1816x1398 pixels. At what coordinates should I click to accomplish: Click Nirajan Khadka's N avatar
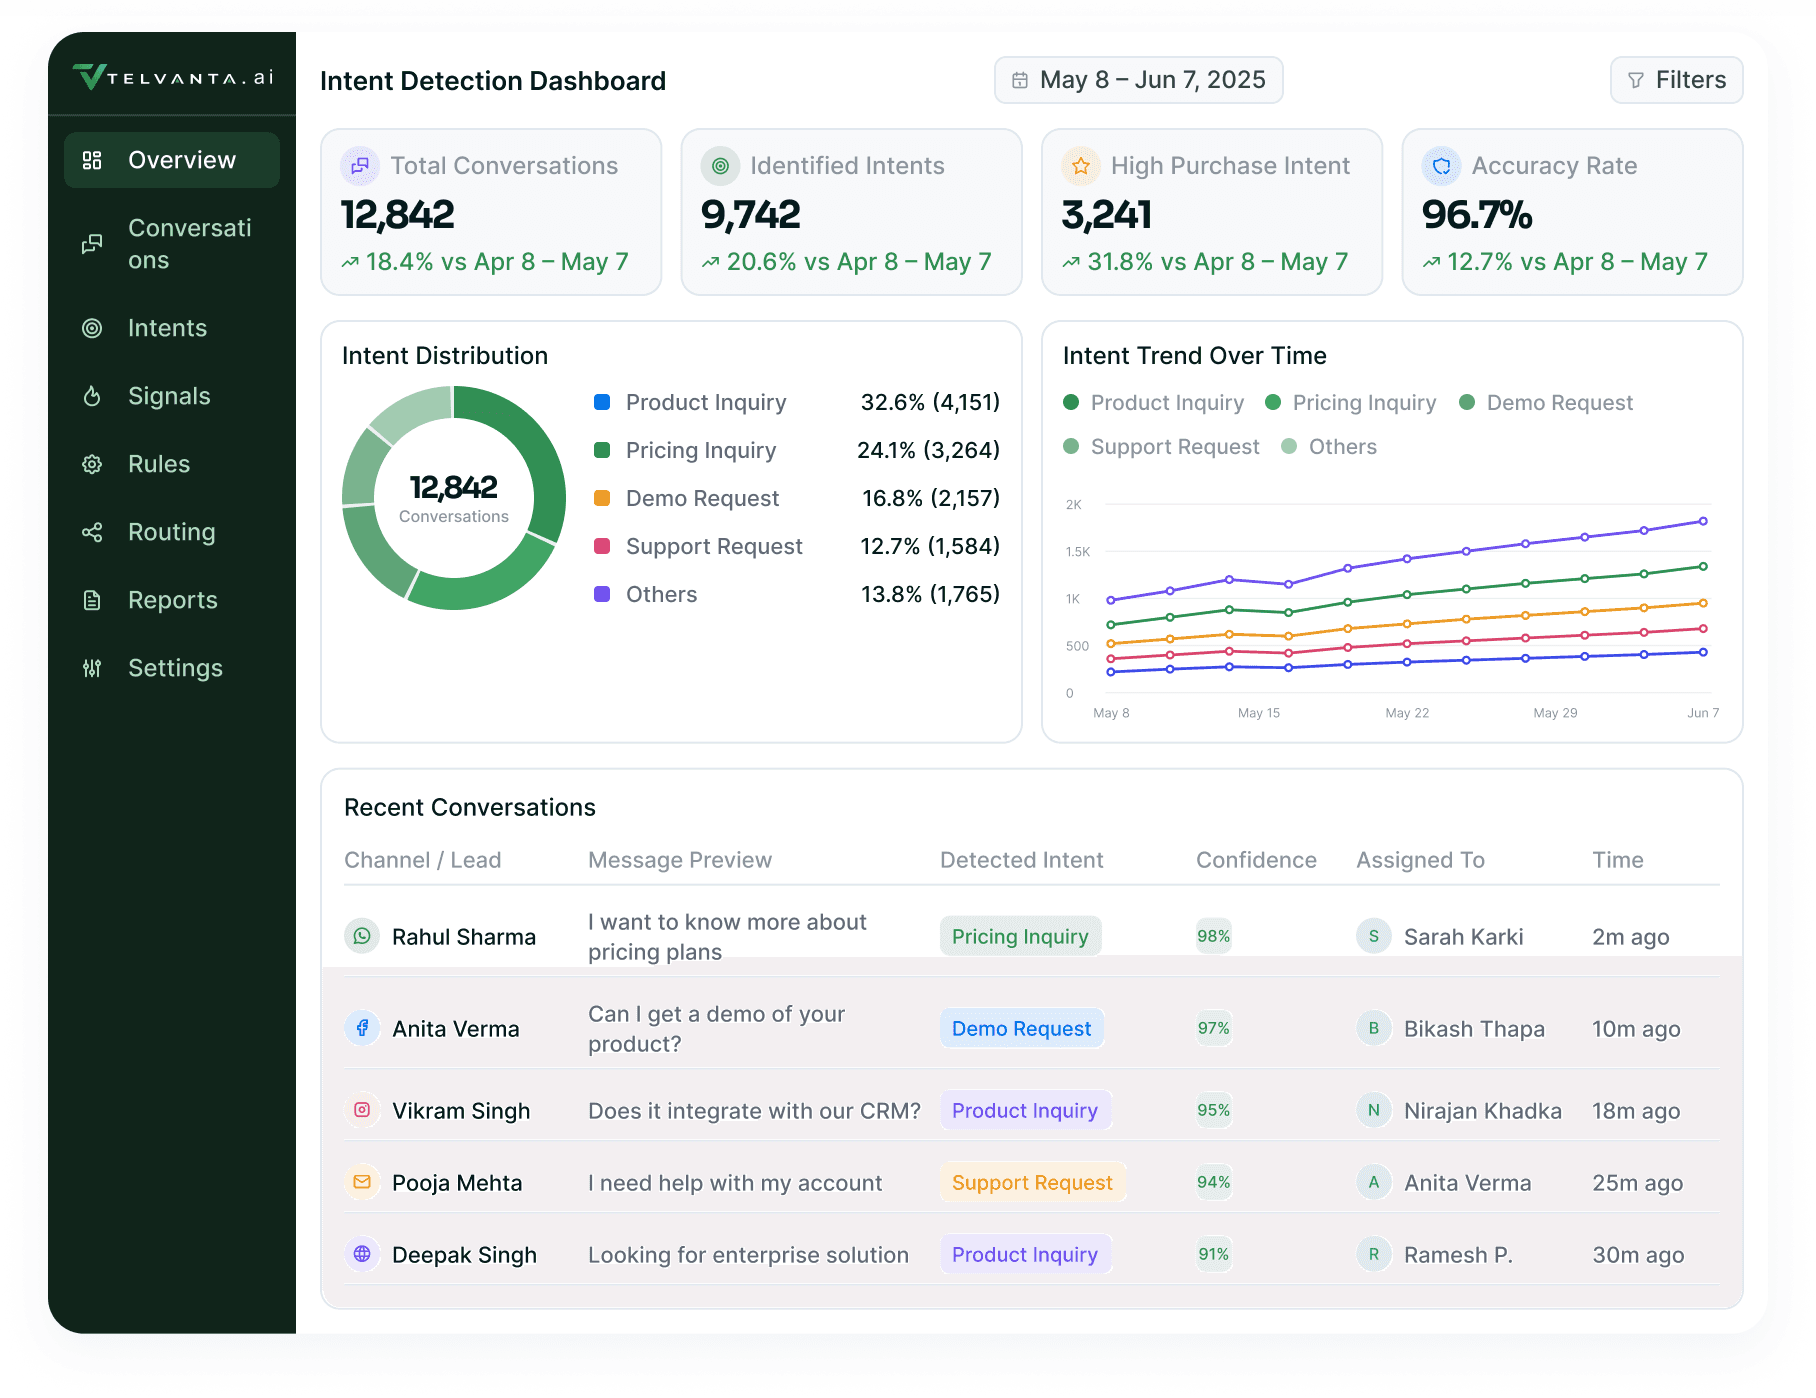tap(1374, 1110)
